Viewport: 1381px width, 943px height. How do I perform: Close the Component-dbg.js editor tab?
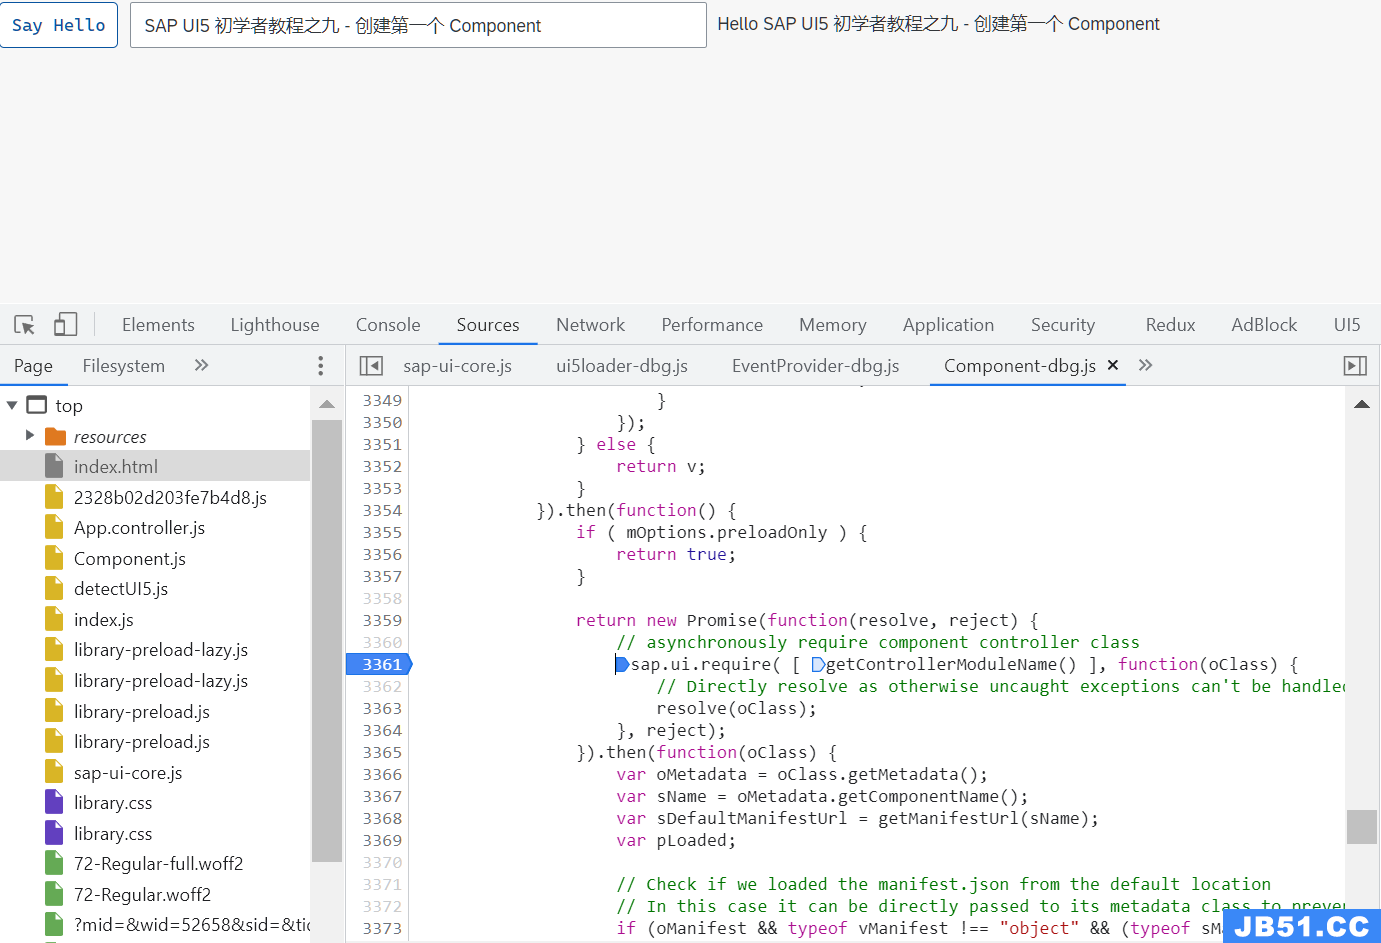click(1113, 366)
